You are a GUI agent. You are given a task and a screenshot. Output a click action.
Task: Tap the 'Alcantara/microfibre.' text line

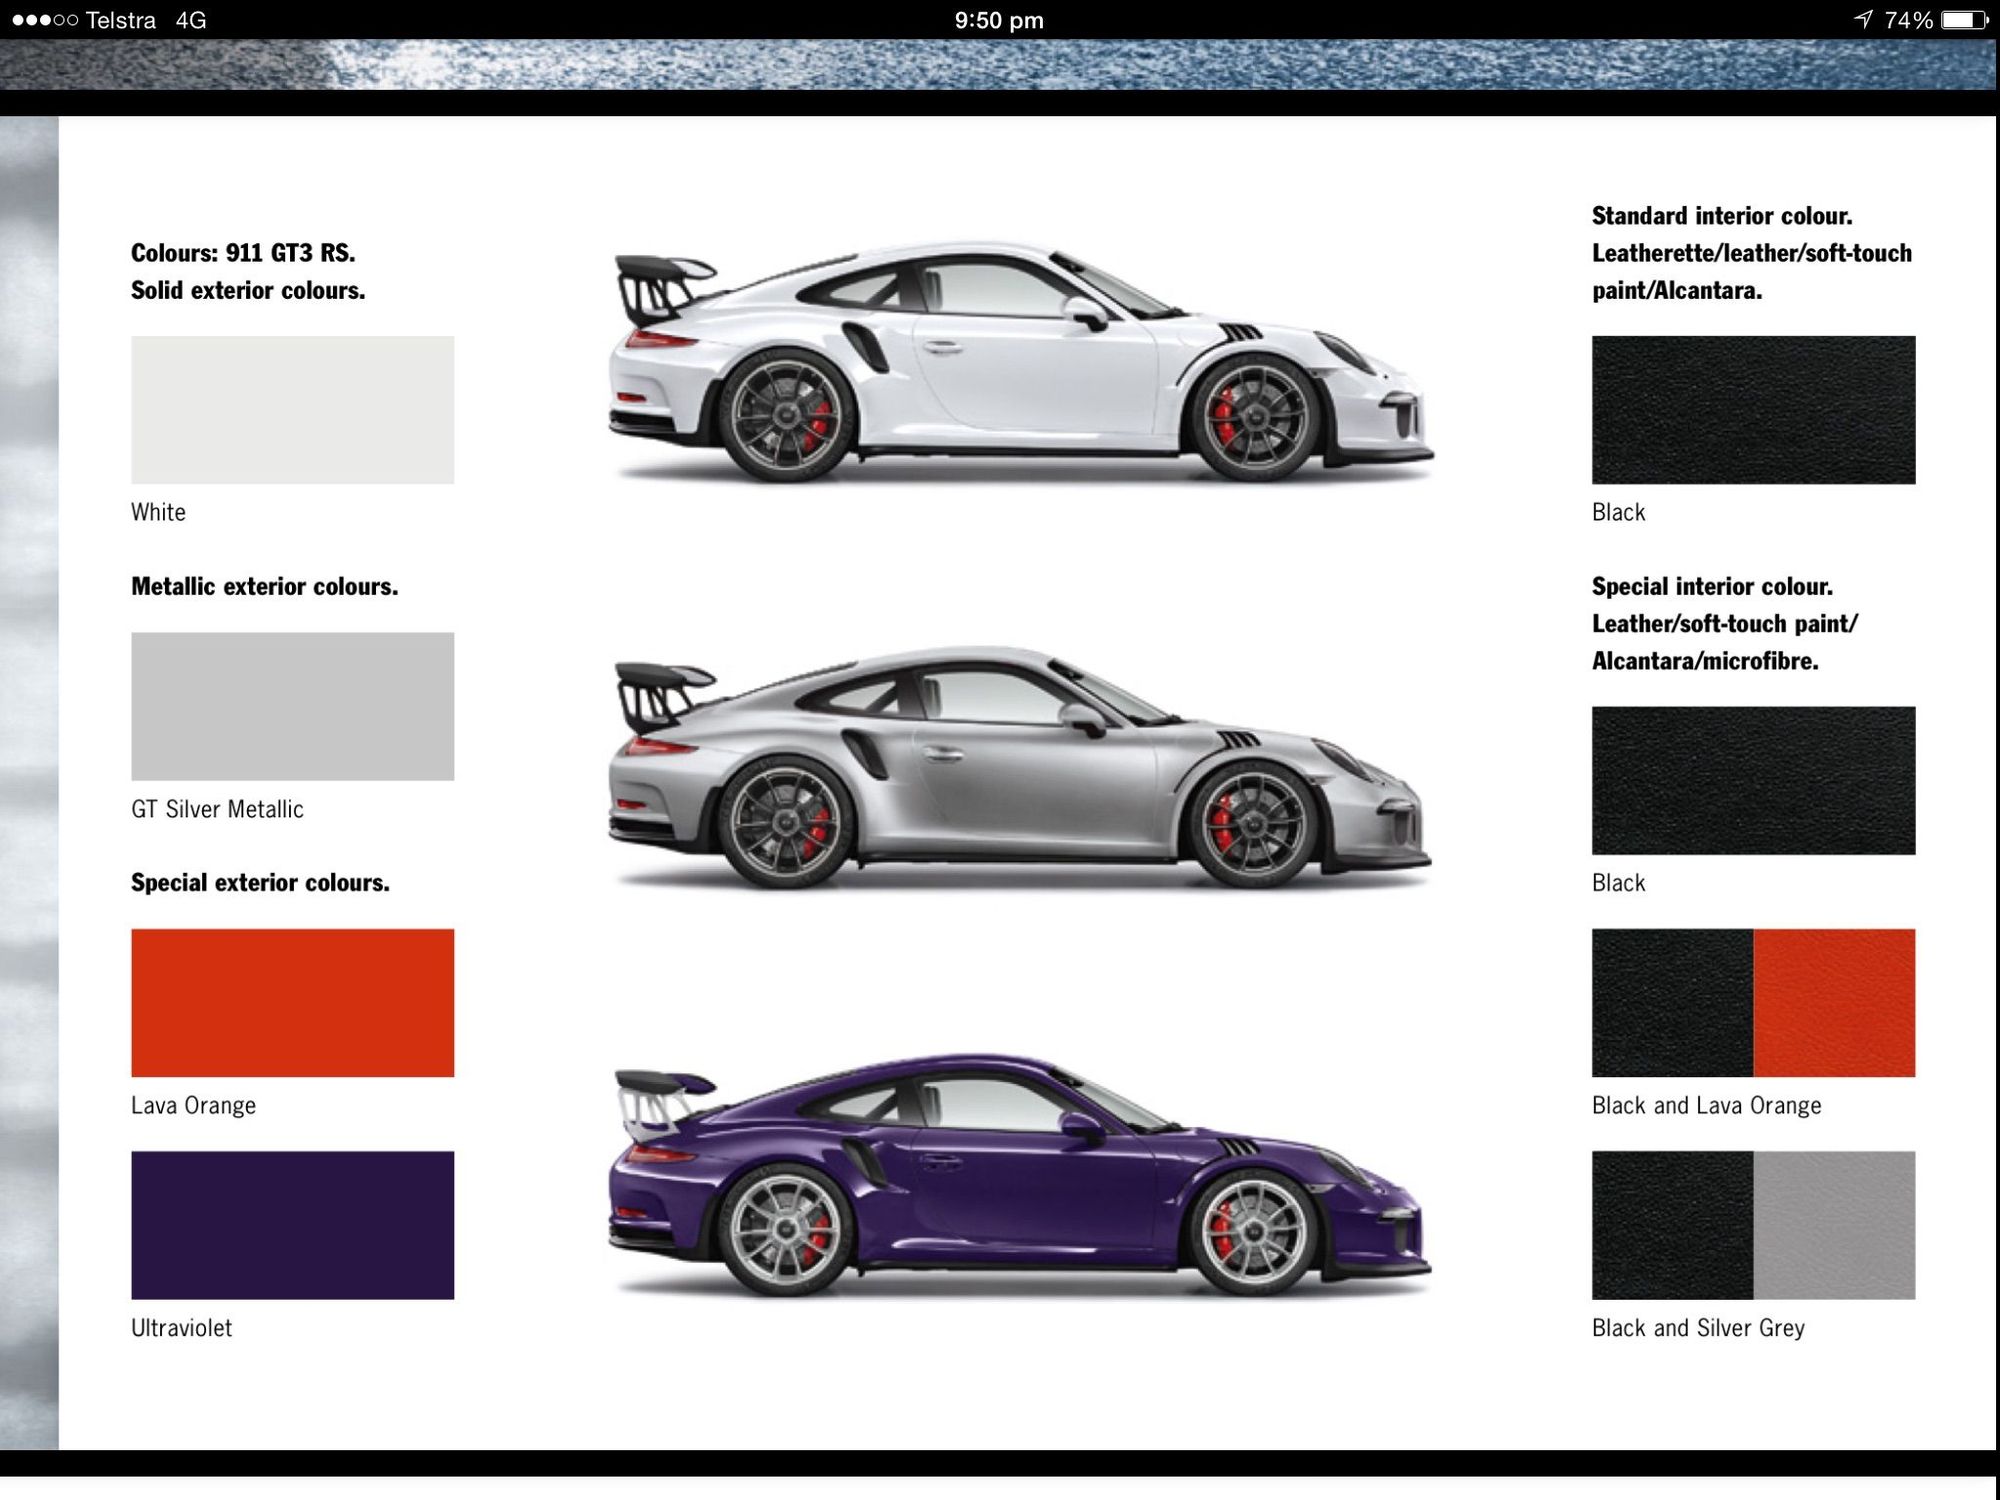click(1705, 661)
